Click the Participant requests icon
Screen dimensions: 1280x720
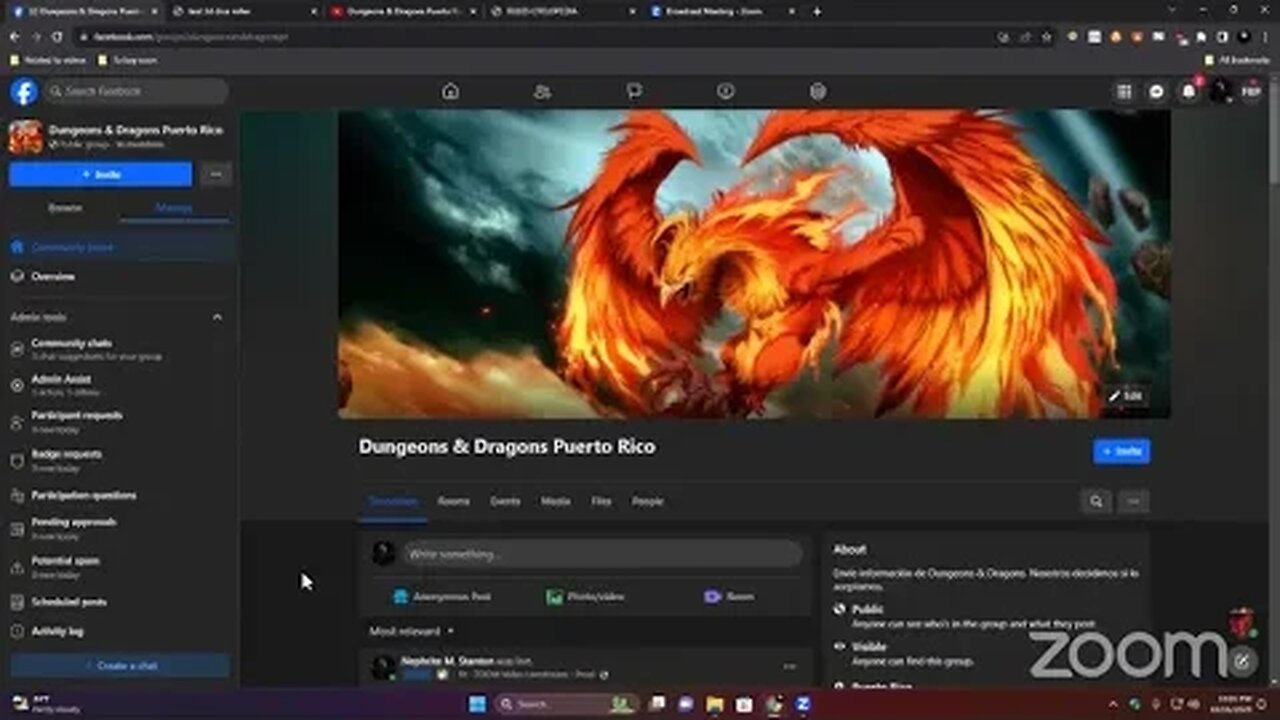point(17,421)
